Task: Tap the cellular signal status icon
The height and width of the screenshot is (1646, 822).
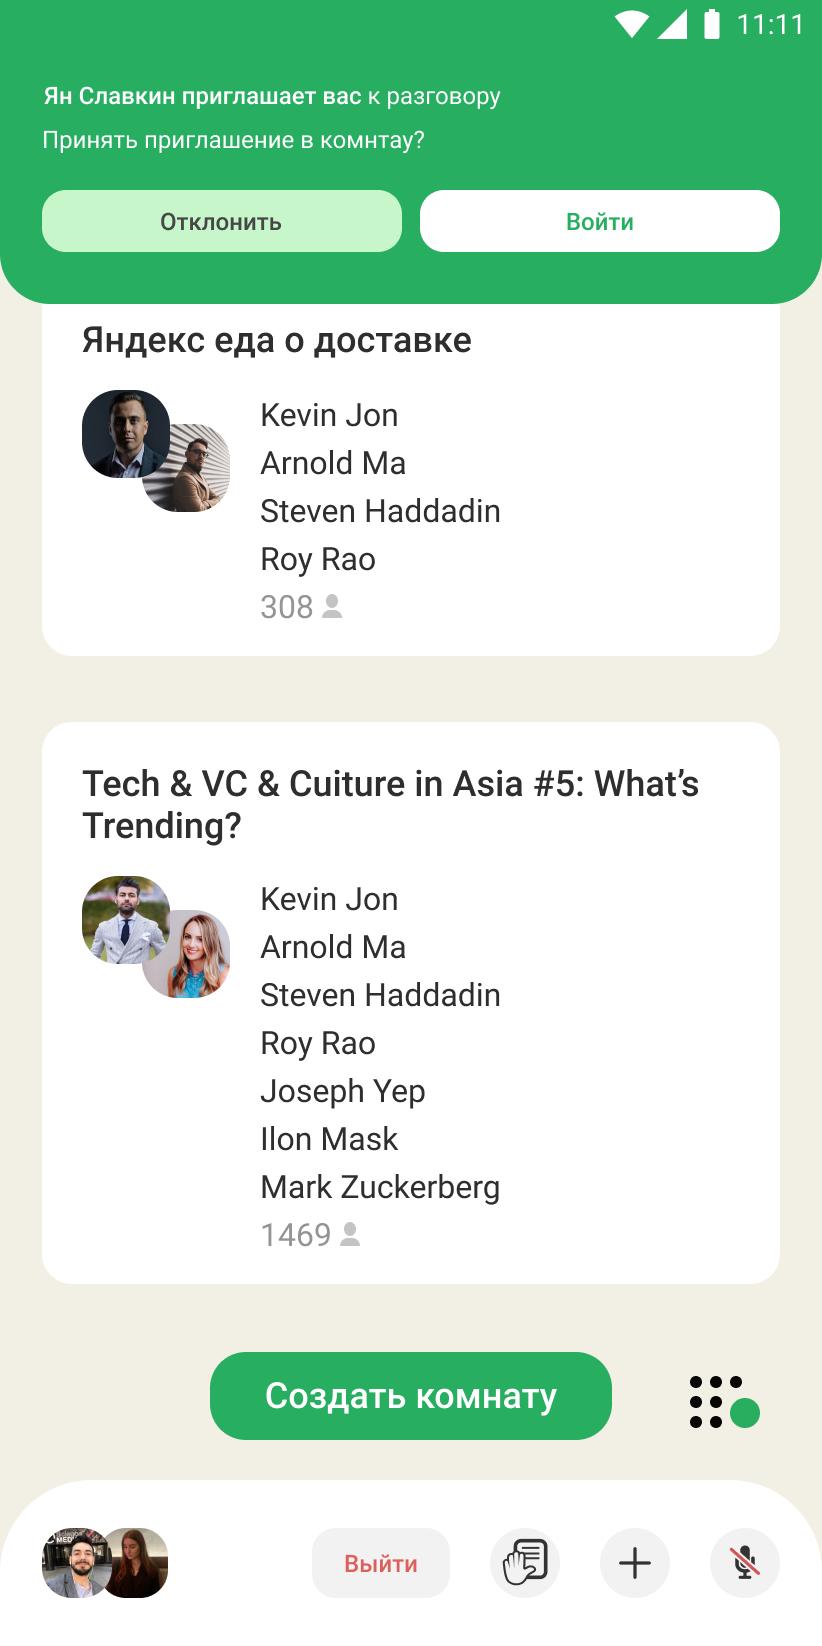Action: pos(672,24)
